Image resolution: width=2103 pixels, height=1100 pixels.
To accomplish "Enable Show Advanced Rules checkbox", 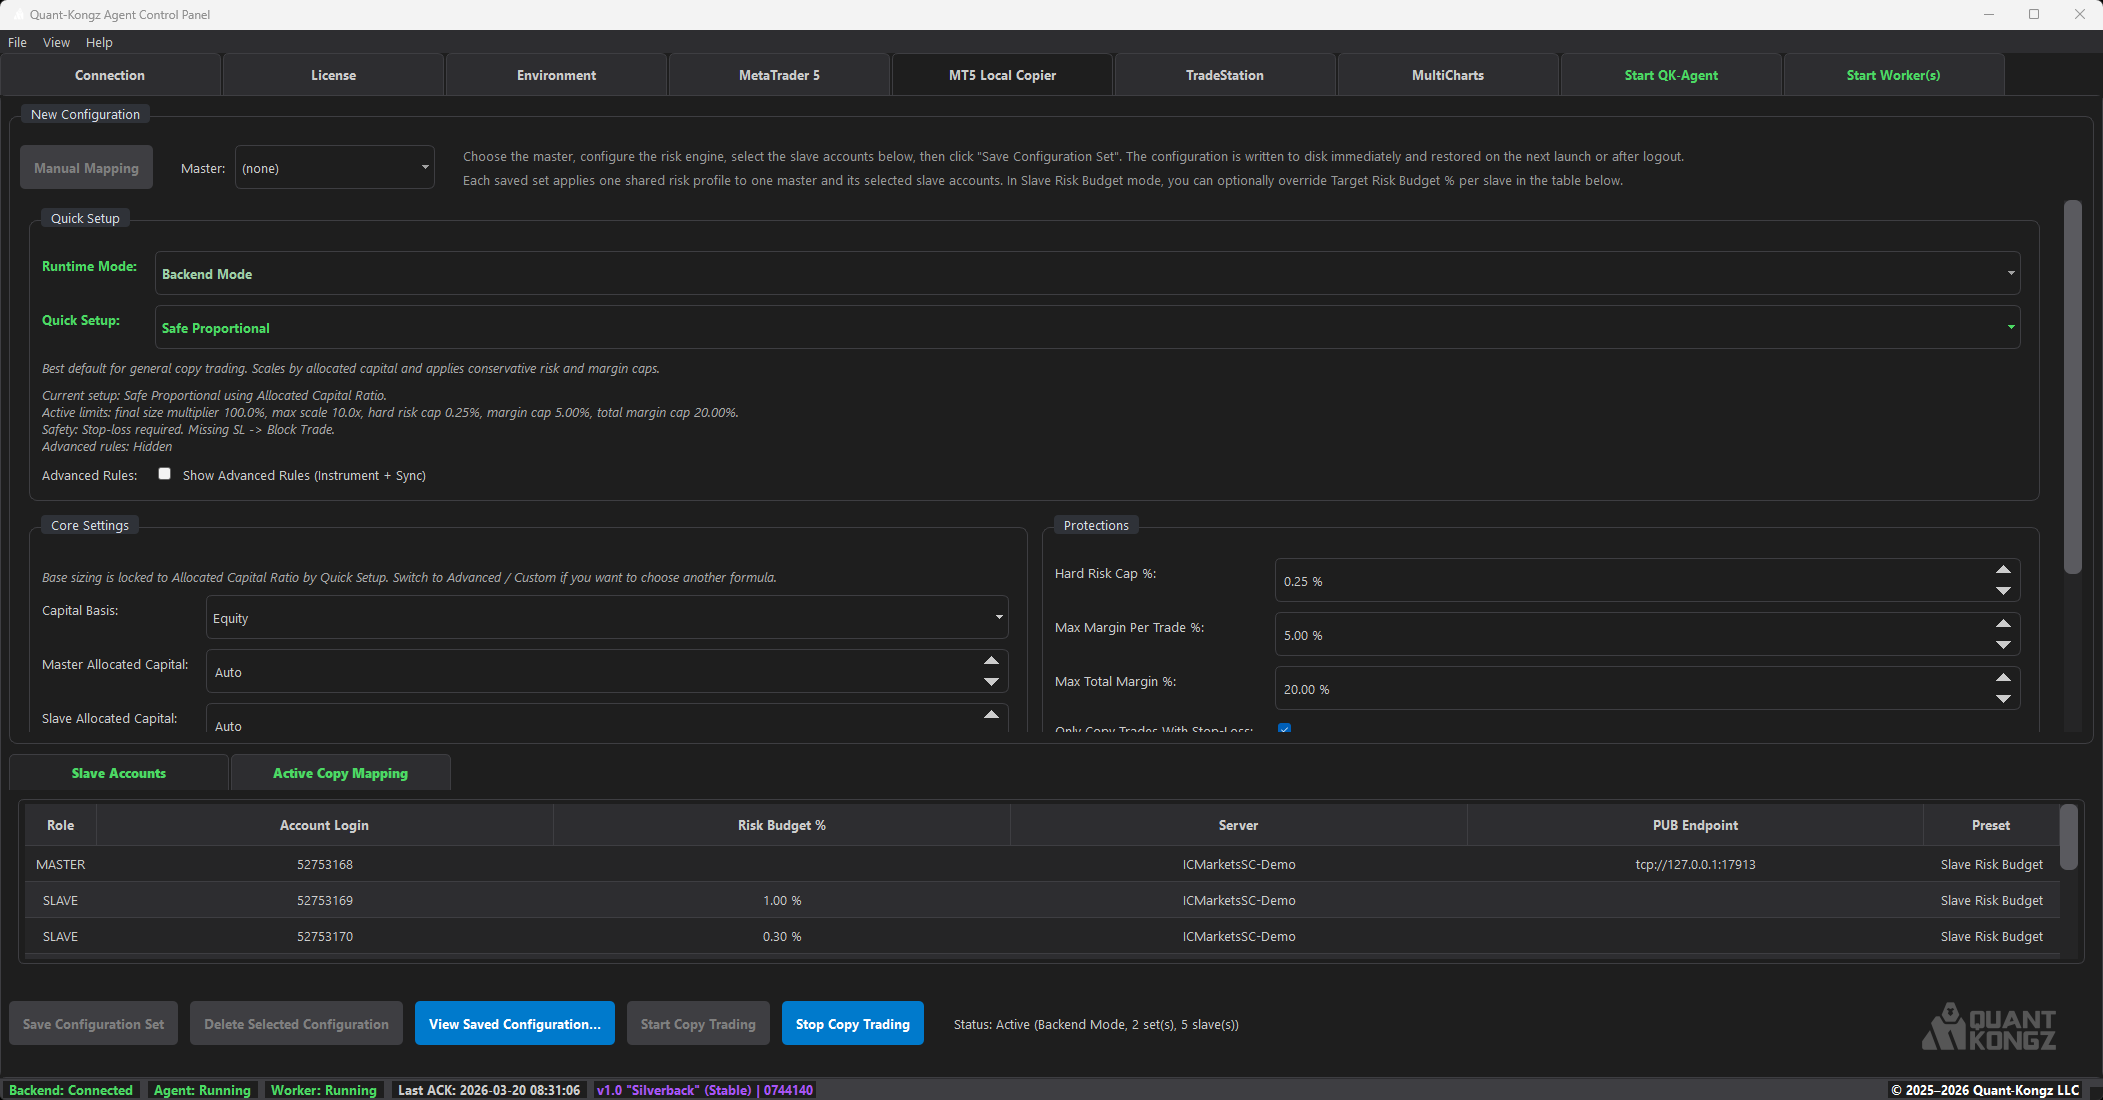I will click(164, 473).
